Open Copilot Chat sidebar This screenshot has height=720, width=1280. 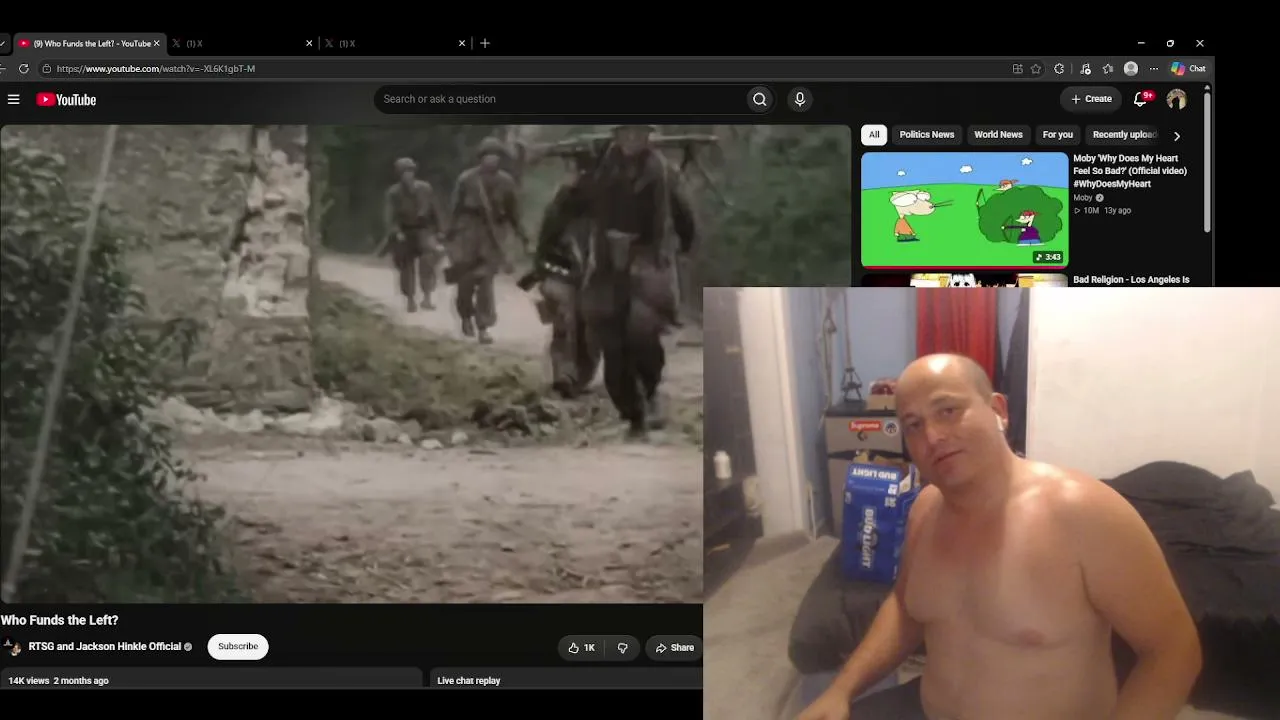pyautogui.click(x=1189, y=69)
